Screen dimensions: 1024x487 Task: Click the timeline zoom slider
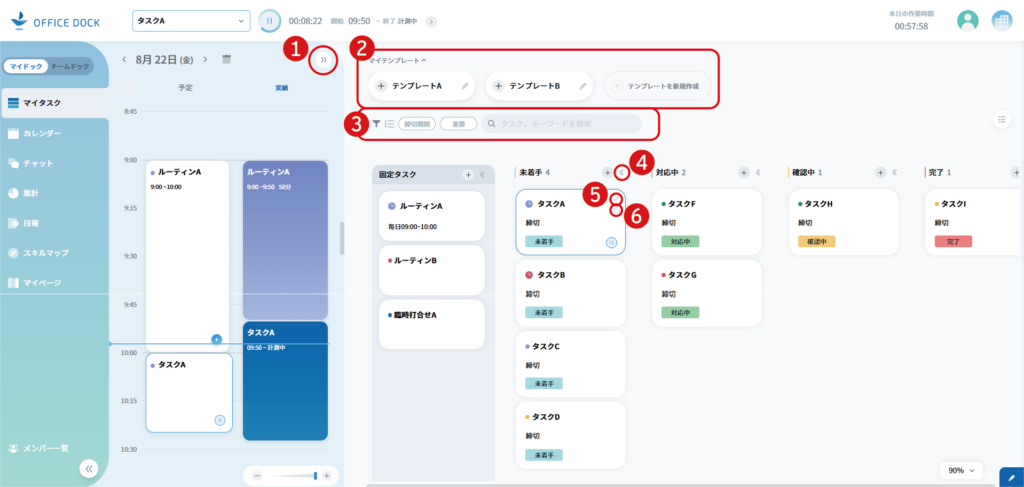[x=295, y=475]
